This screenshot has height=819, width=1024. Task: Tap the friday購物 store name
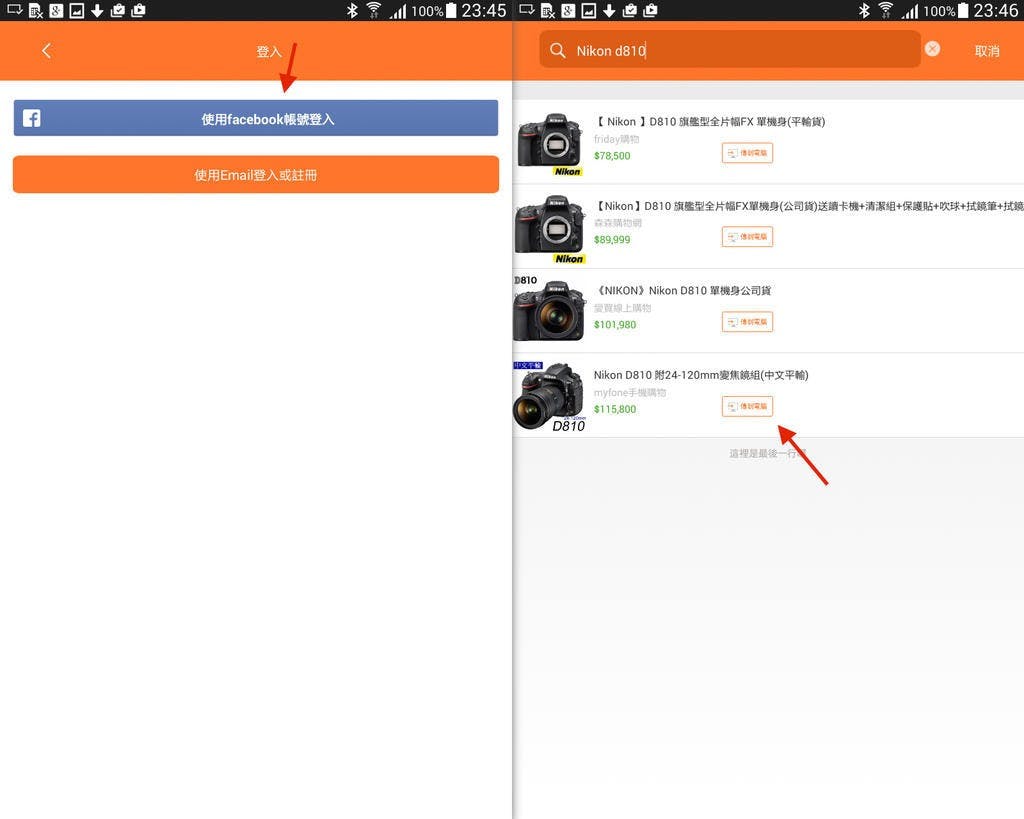coord(616,139)
